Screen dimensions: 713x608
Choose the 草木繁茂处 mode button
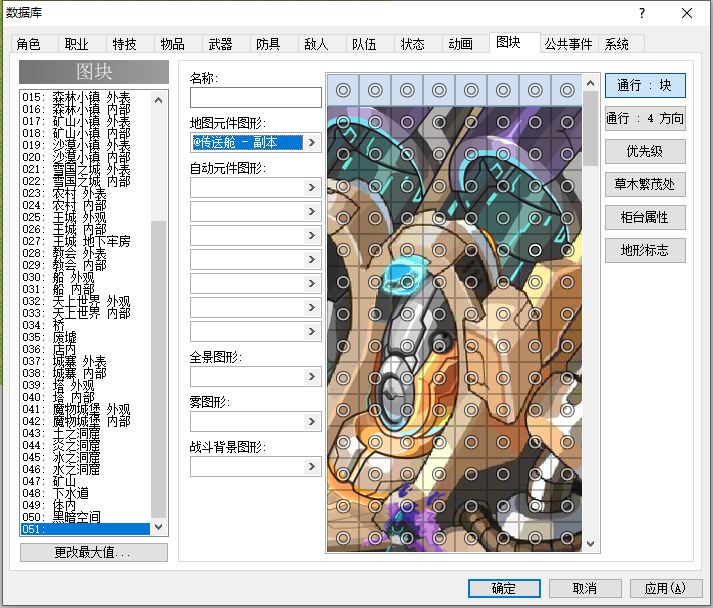point(645,184)
